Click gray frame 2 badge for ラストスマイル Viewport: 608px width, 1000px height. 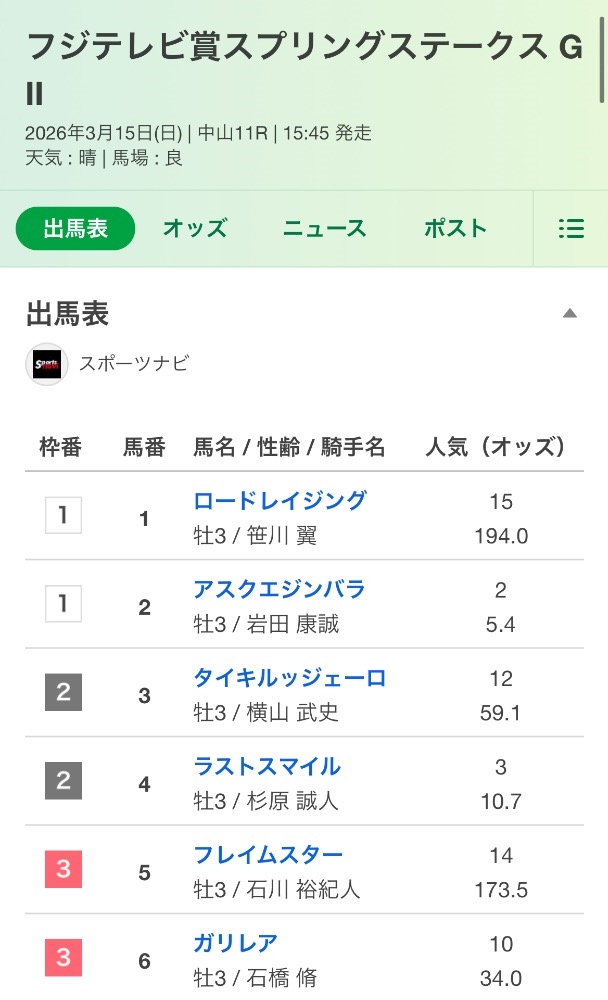[x=64, y=781]
